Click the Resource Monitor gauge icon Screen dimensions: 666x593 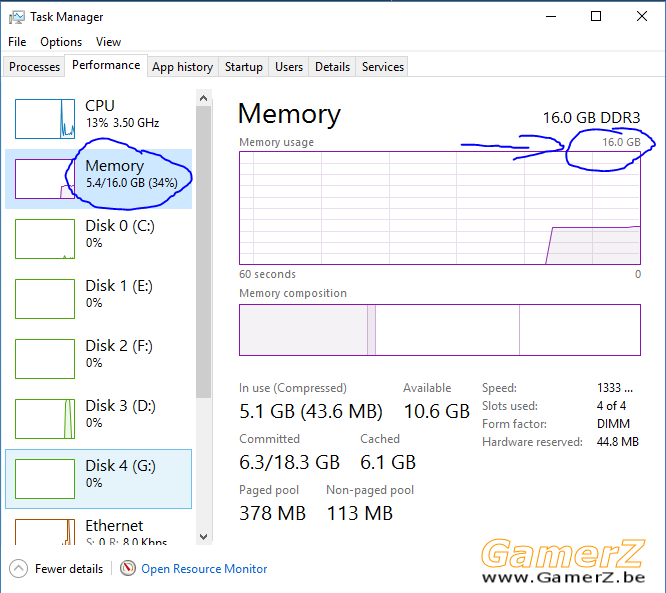pos(127,568)
